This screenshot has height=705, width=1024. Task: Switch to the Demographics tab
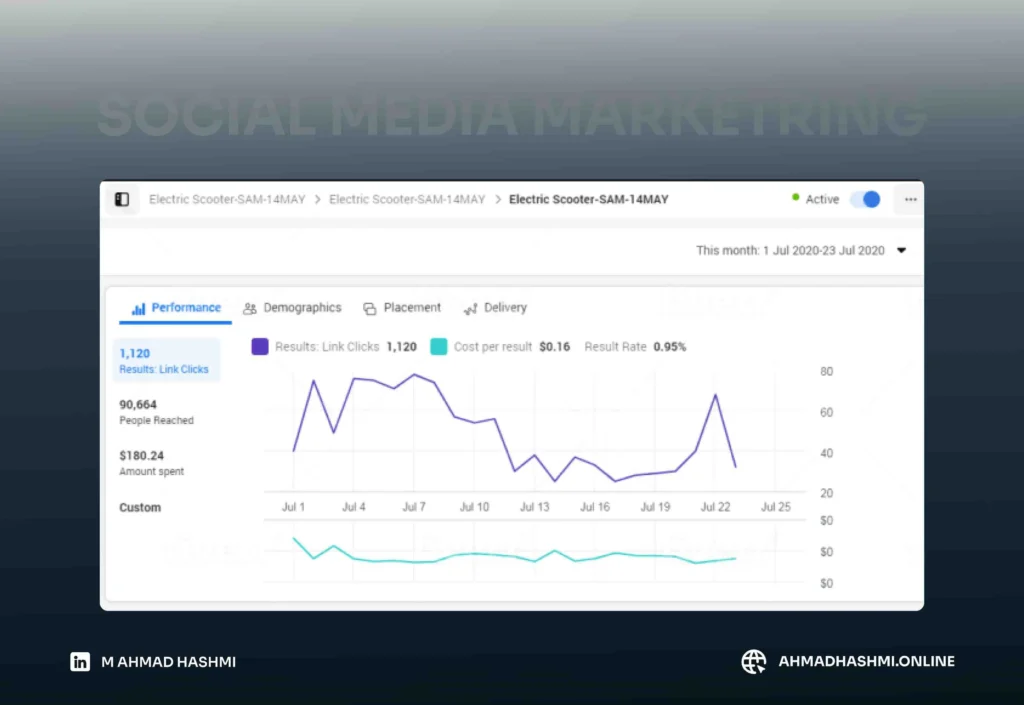301,308
